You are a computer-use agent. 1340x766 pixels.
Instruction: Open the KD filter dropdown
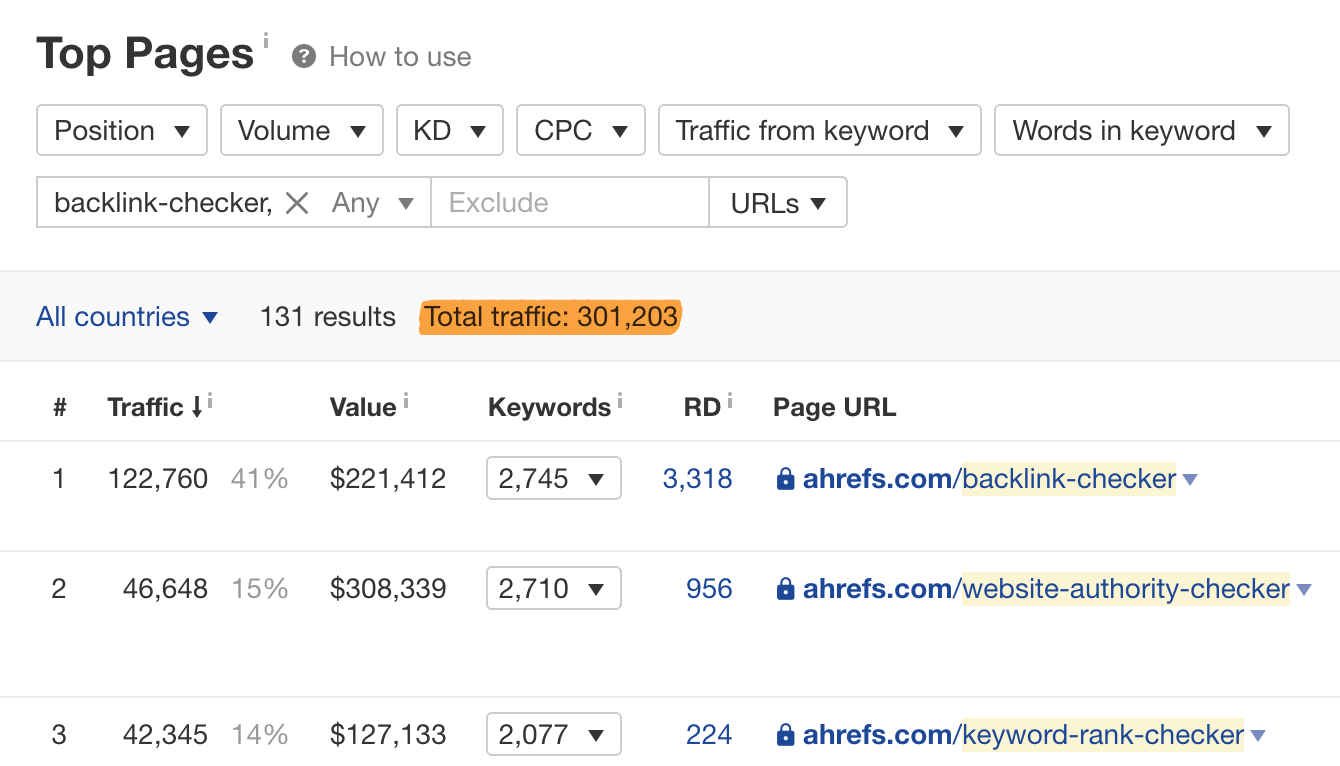pyautogui.click(x=449, y=131)
